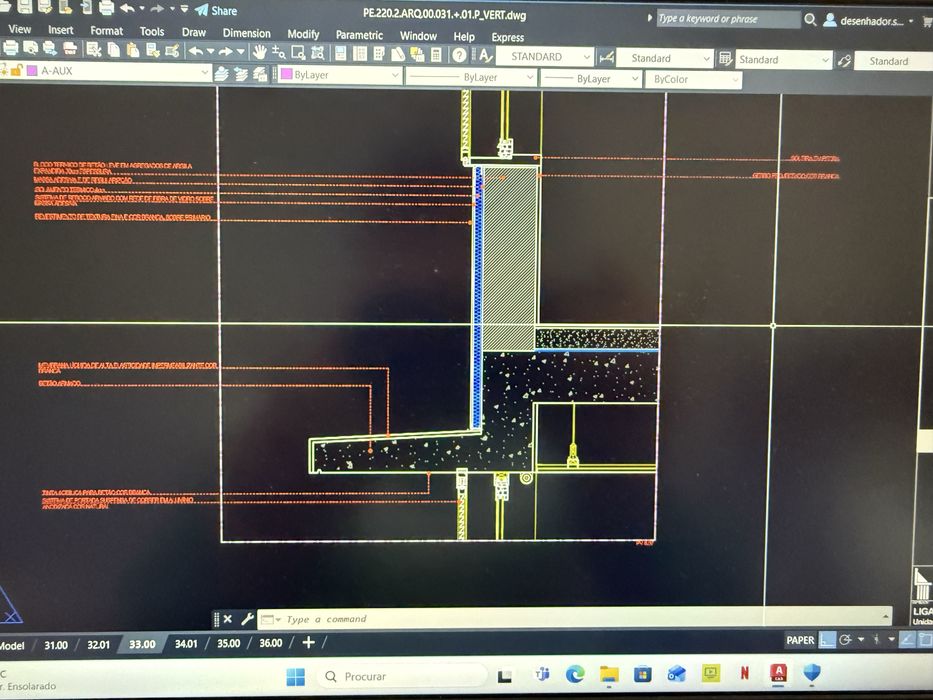Click the Help question mark icon
933x700 pixels.
coord(459,55)
